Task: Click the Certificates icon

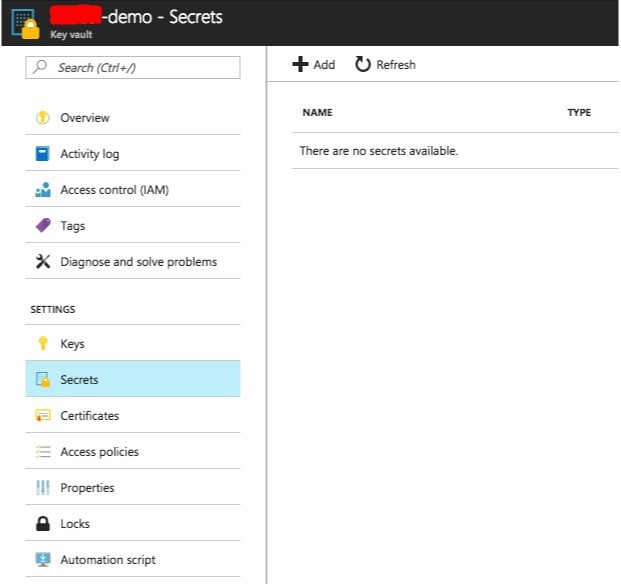Action: tap(43, 415)
